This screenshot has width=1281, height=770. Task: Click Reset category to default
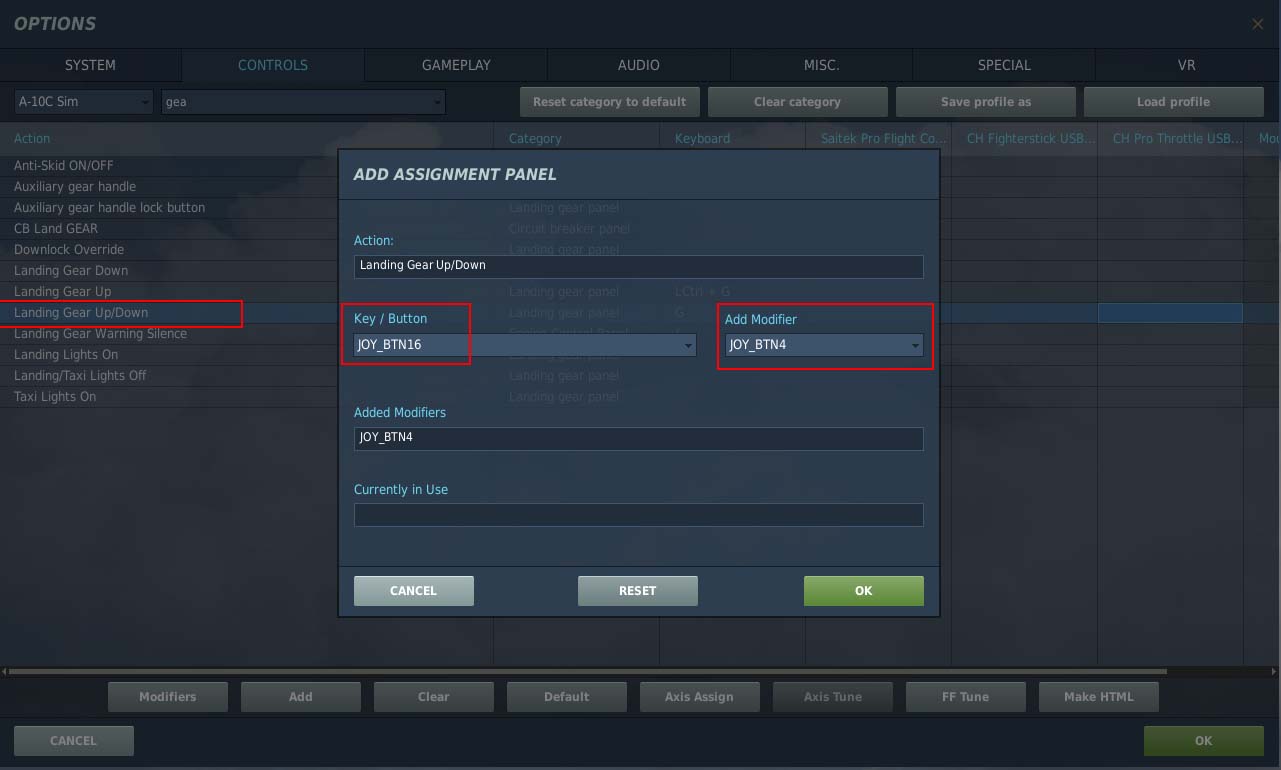point(609,102)
